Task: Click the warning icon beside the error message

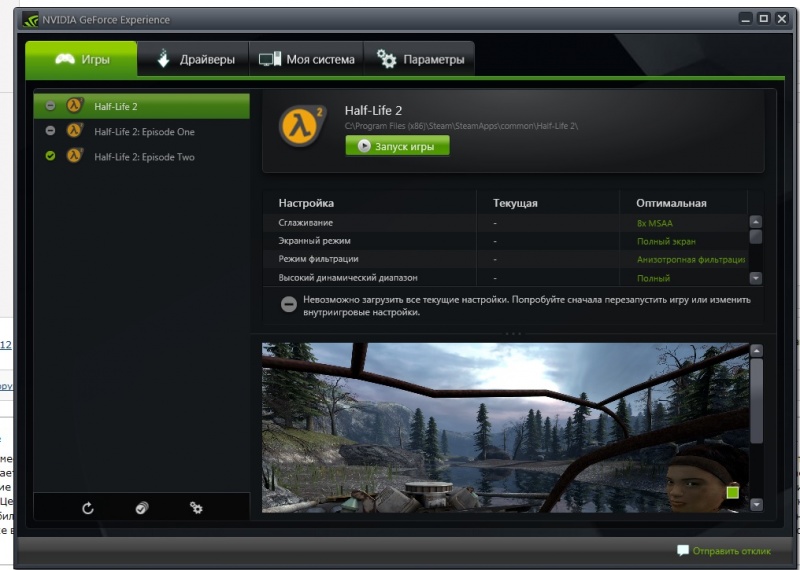Action: click(x=289, y=305)
